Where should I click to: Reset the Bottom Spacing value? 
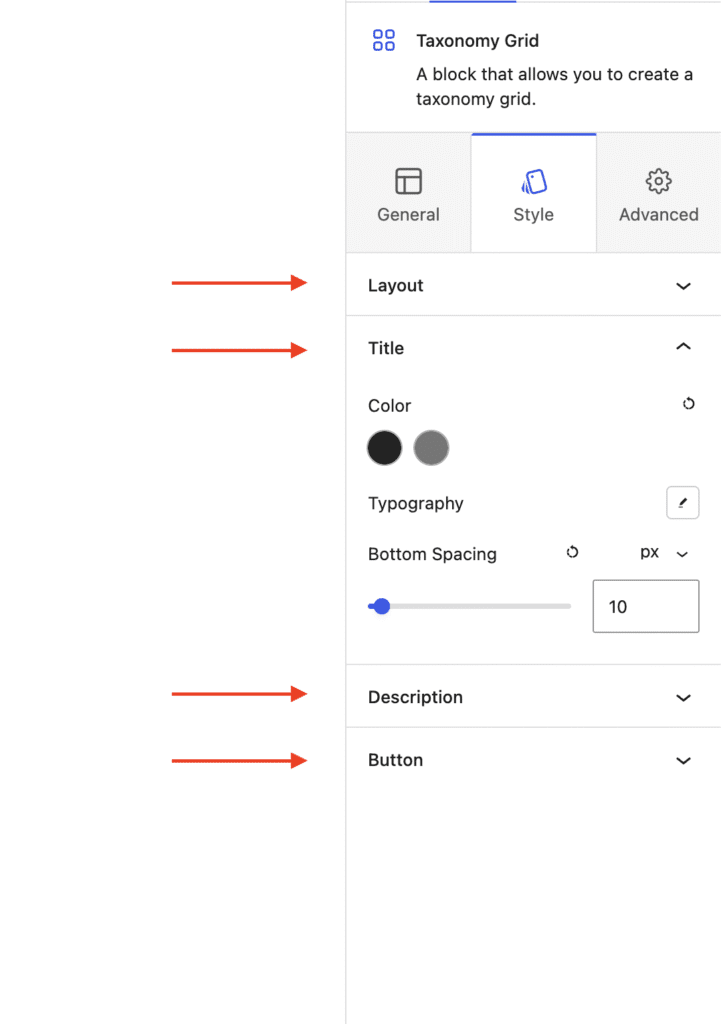[x=572, y=552]
